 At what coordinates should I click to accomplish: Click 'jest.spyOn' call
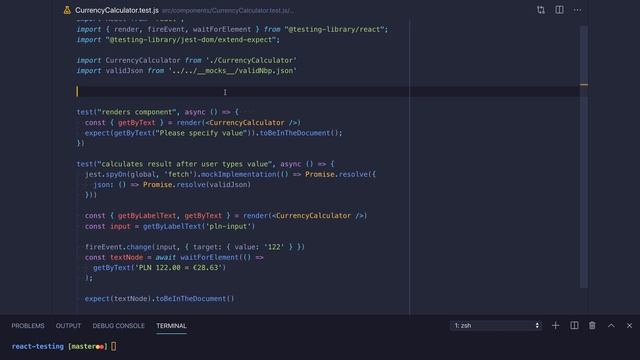106,174
